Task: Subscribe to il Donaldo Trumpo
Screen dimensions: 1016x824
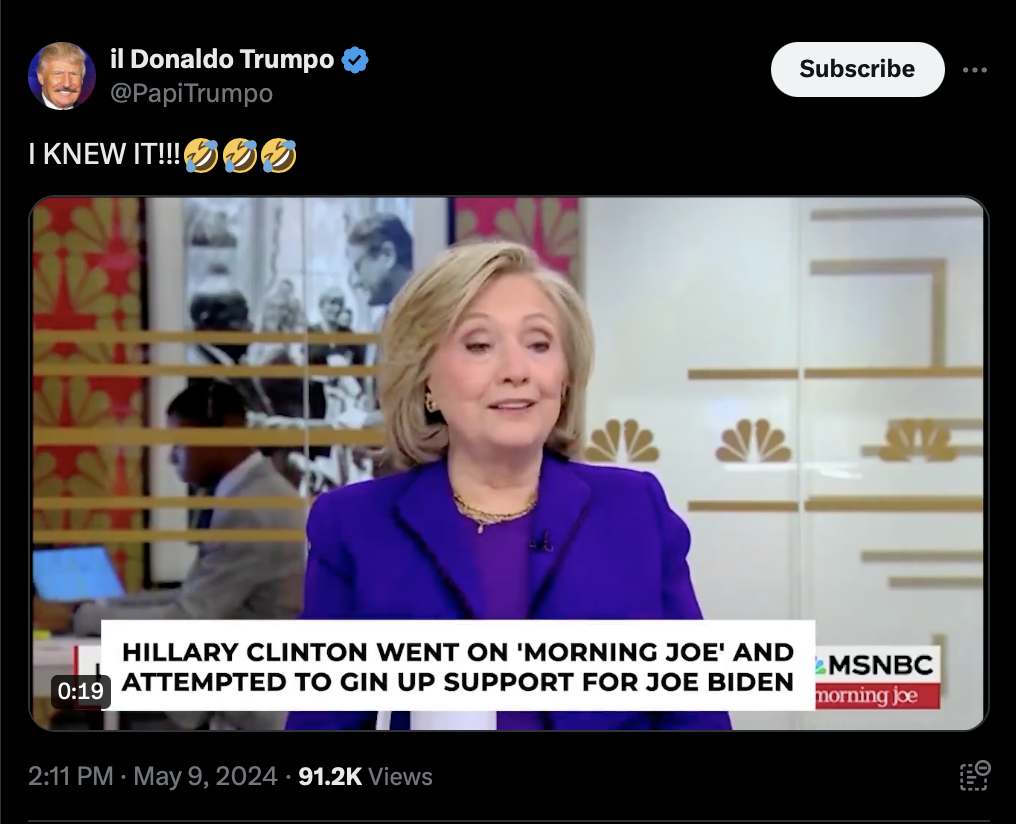Action: click(x=857, y=69)
